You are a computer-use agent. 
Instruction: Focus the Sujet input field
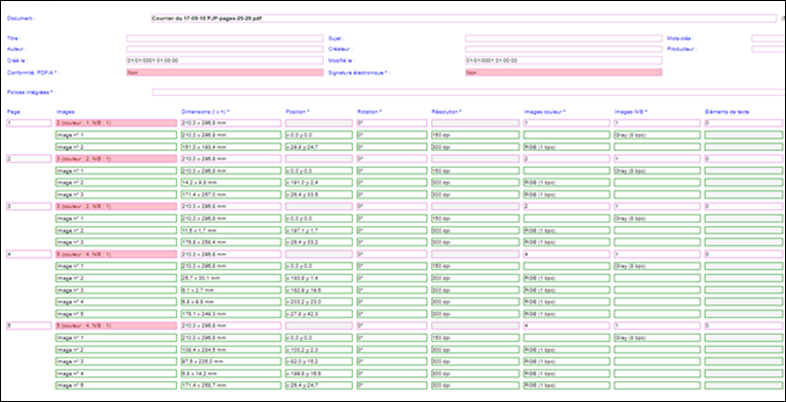coord(560,38)
